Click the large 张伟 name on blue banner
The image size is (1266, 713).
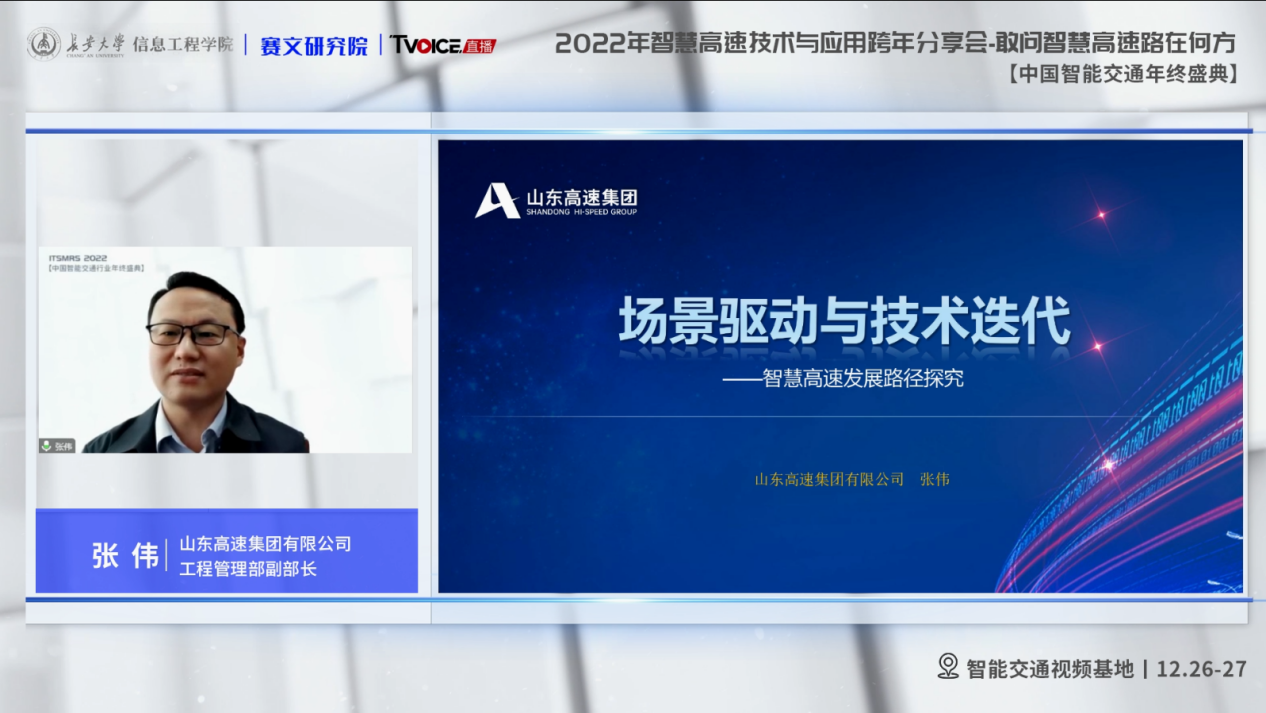point(125,556)
